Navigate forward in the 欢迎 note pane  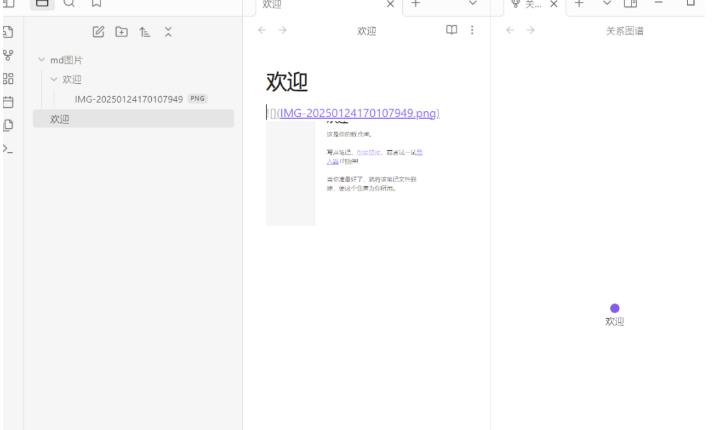(282, 30)
